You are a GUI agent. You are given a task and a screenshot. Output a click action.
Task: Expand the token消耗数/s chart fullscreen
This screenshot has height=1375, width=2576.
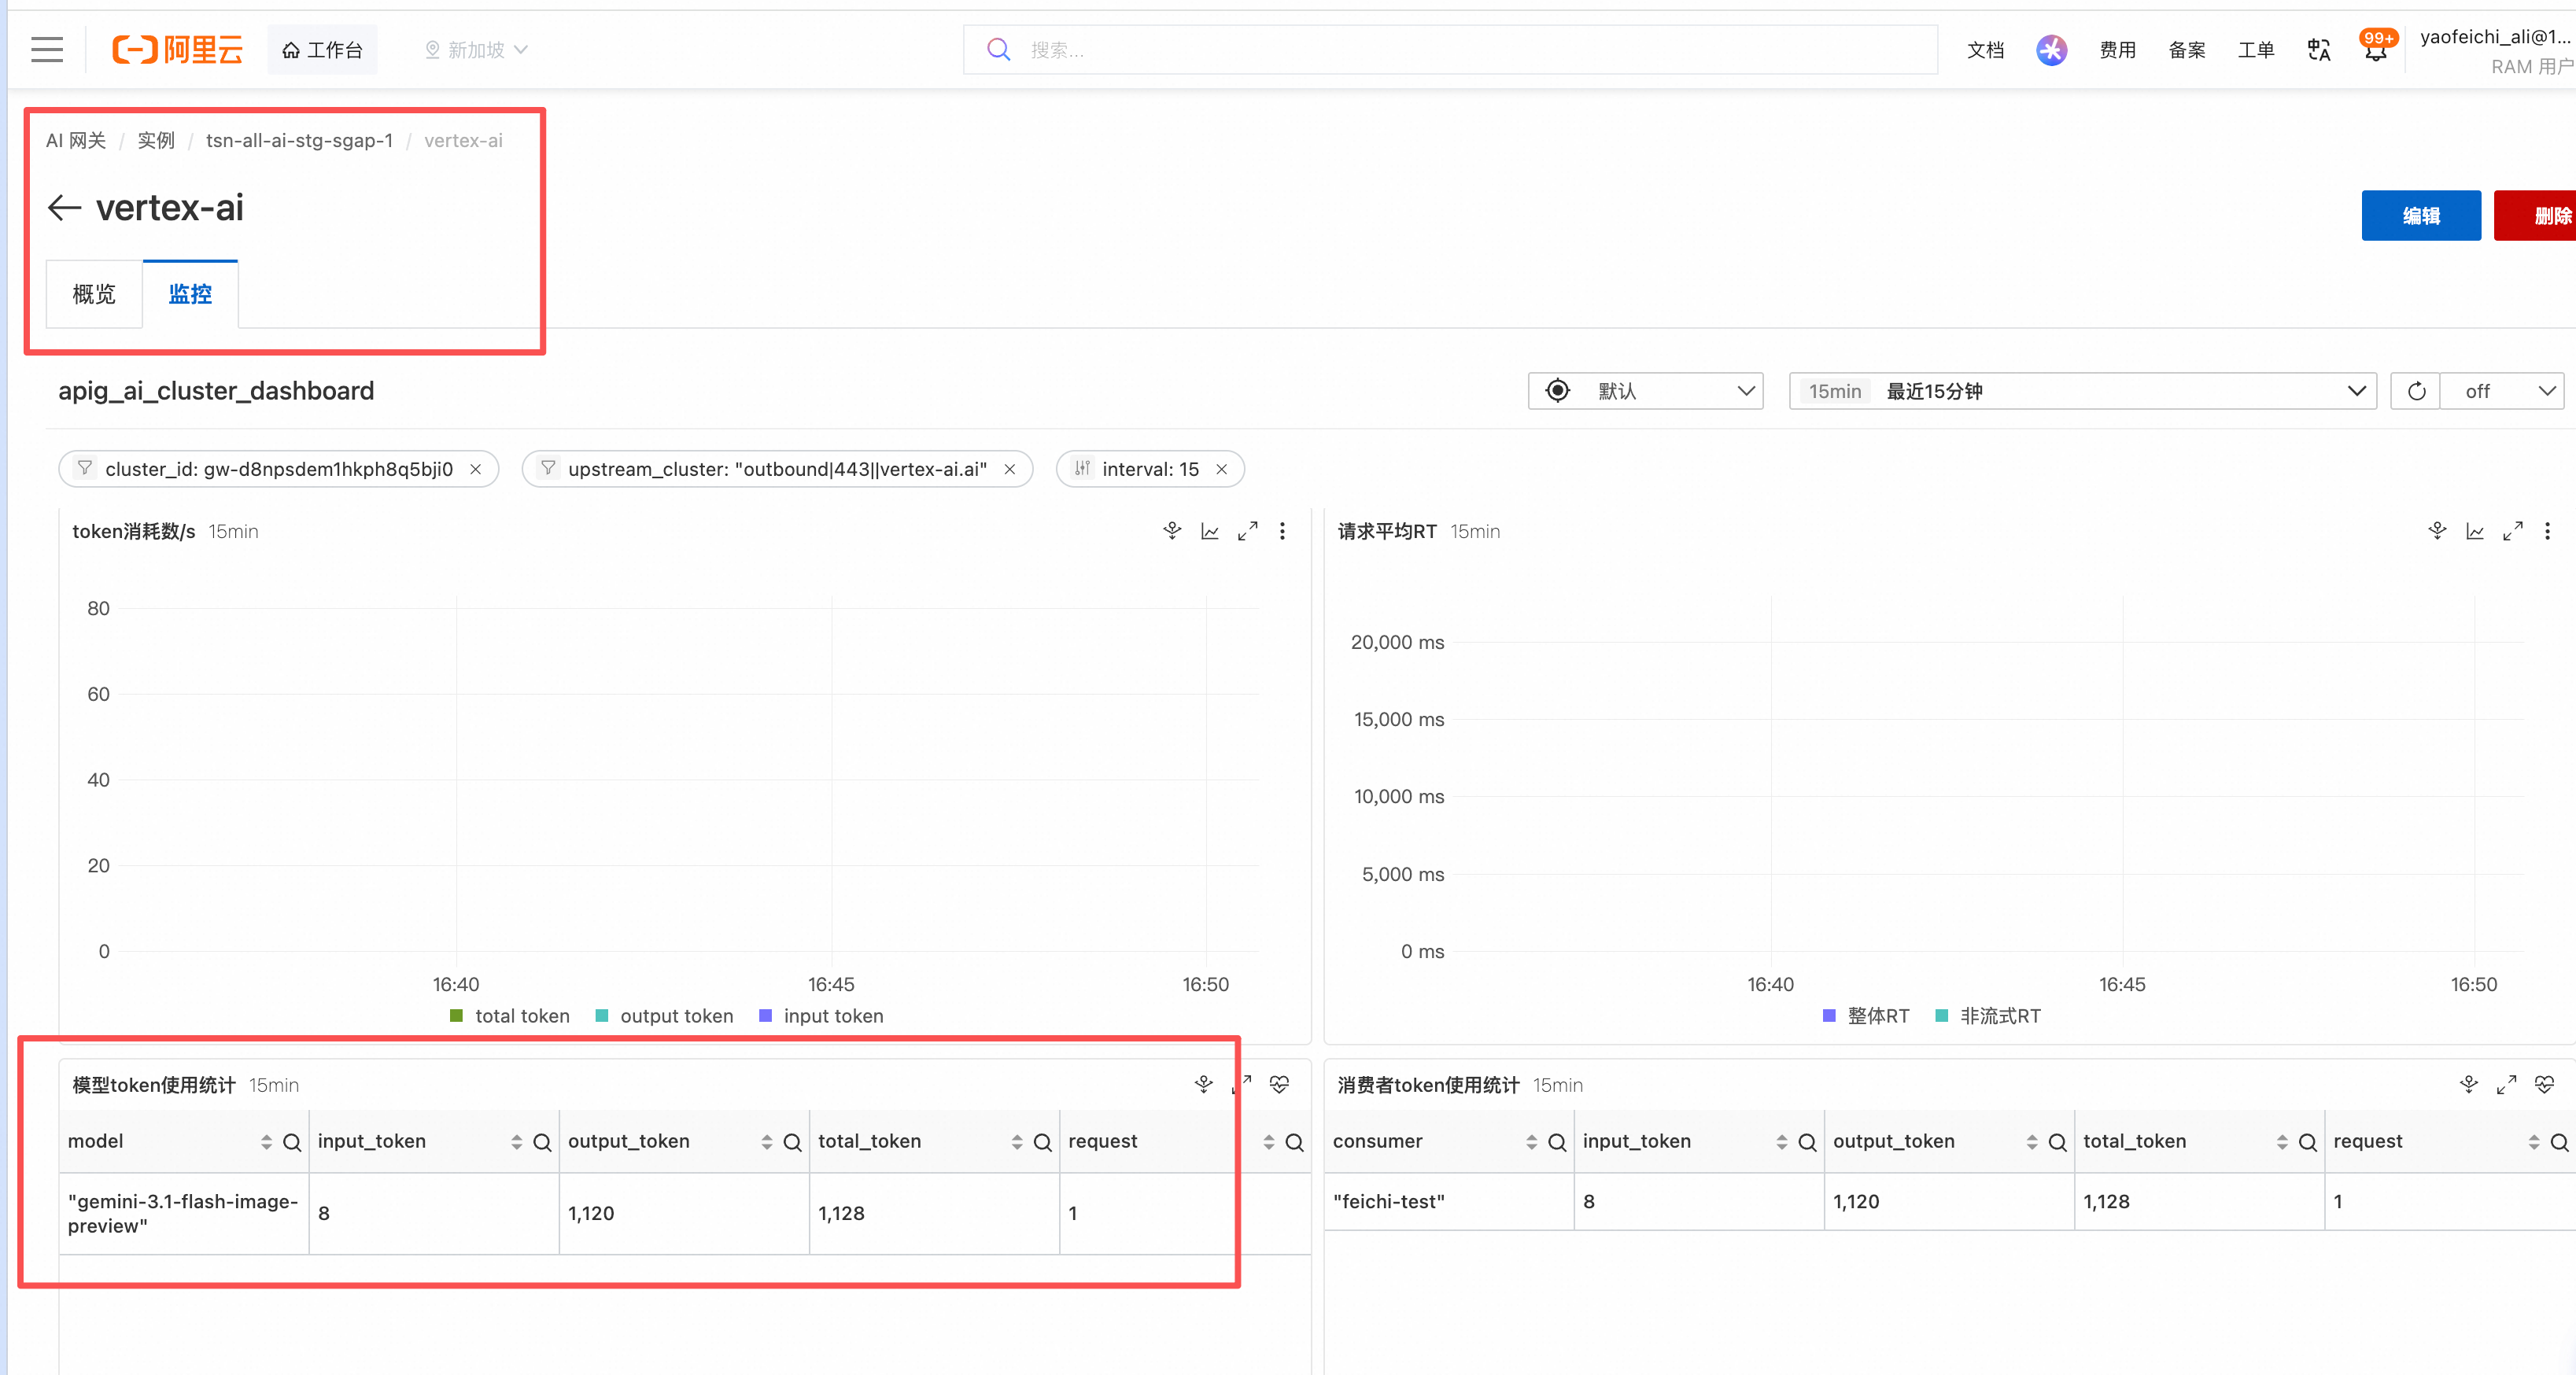pos(1247,531)
